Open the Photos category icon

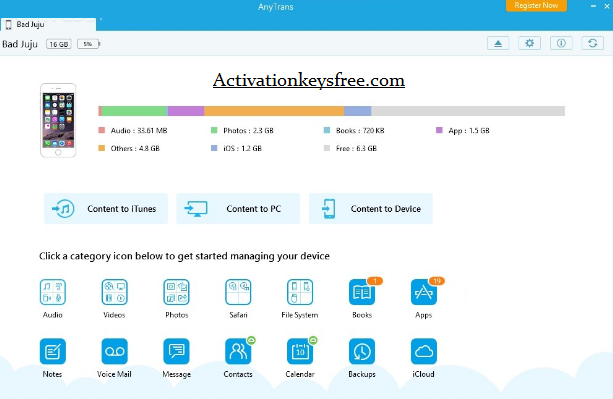(x=176, y=292)
